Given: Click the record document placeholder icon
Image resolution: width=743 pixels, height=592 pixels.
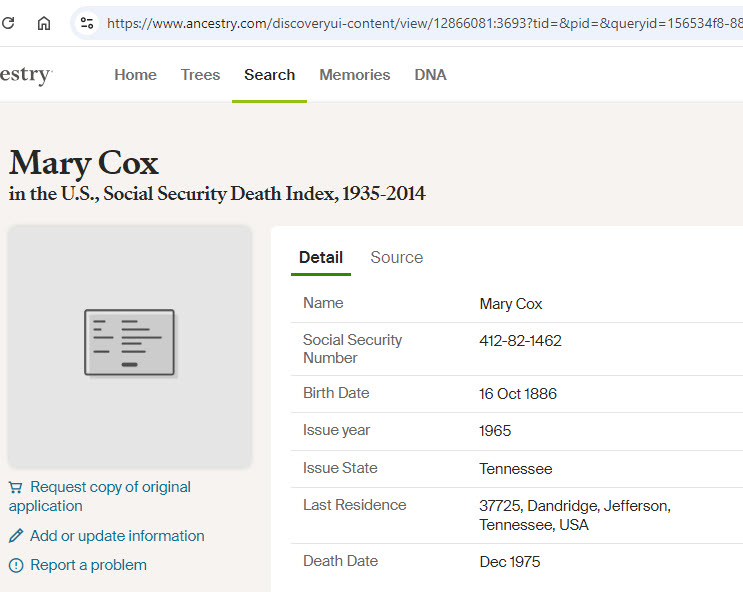Looking at the screenshot, I should click(129, 342).
